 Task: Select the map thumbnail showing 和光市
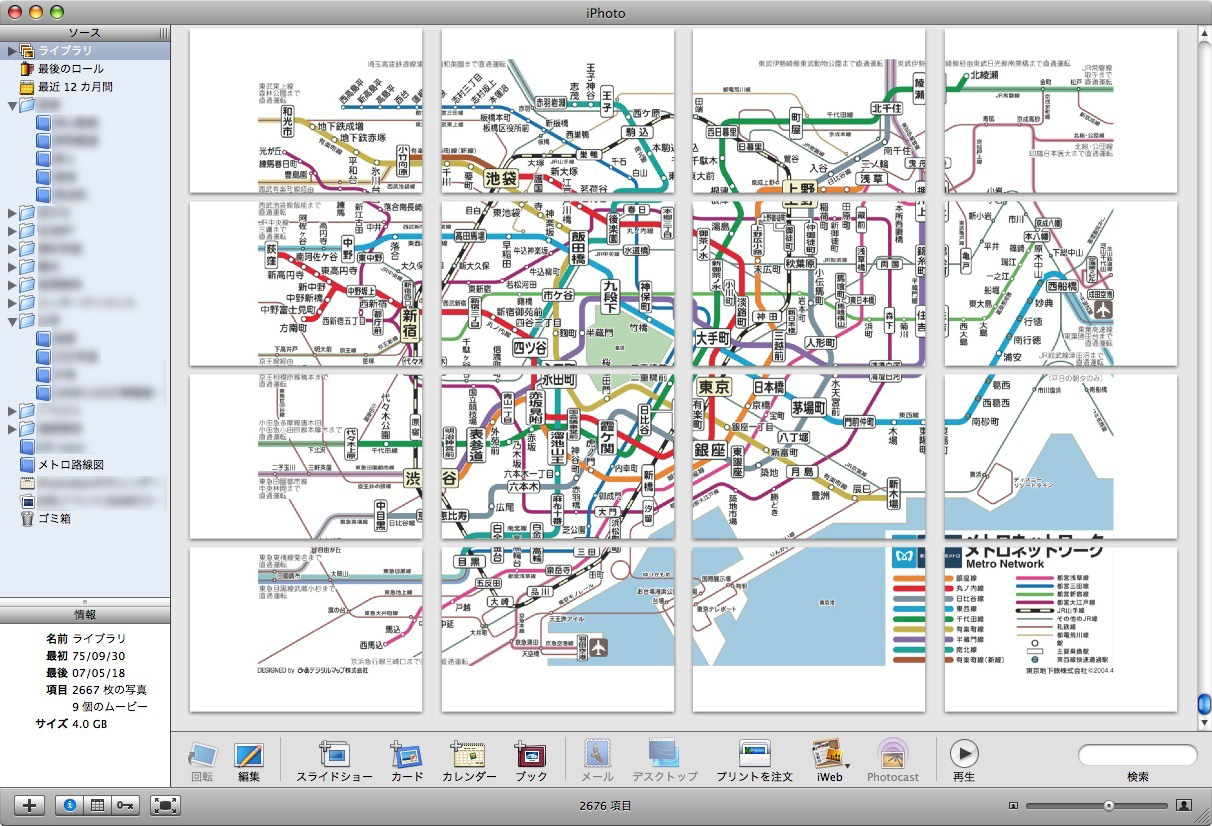click(x=306, y=110)
